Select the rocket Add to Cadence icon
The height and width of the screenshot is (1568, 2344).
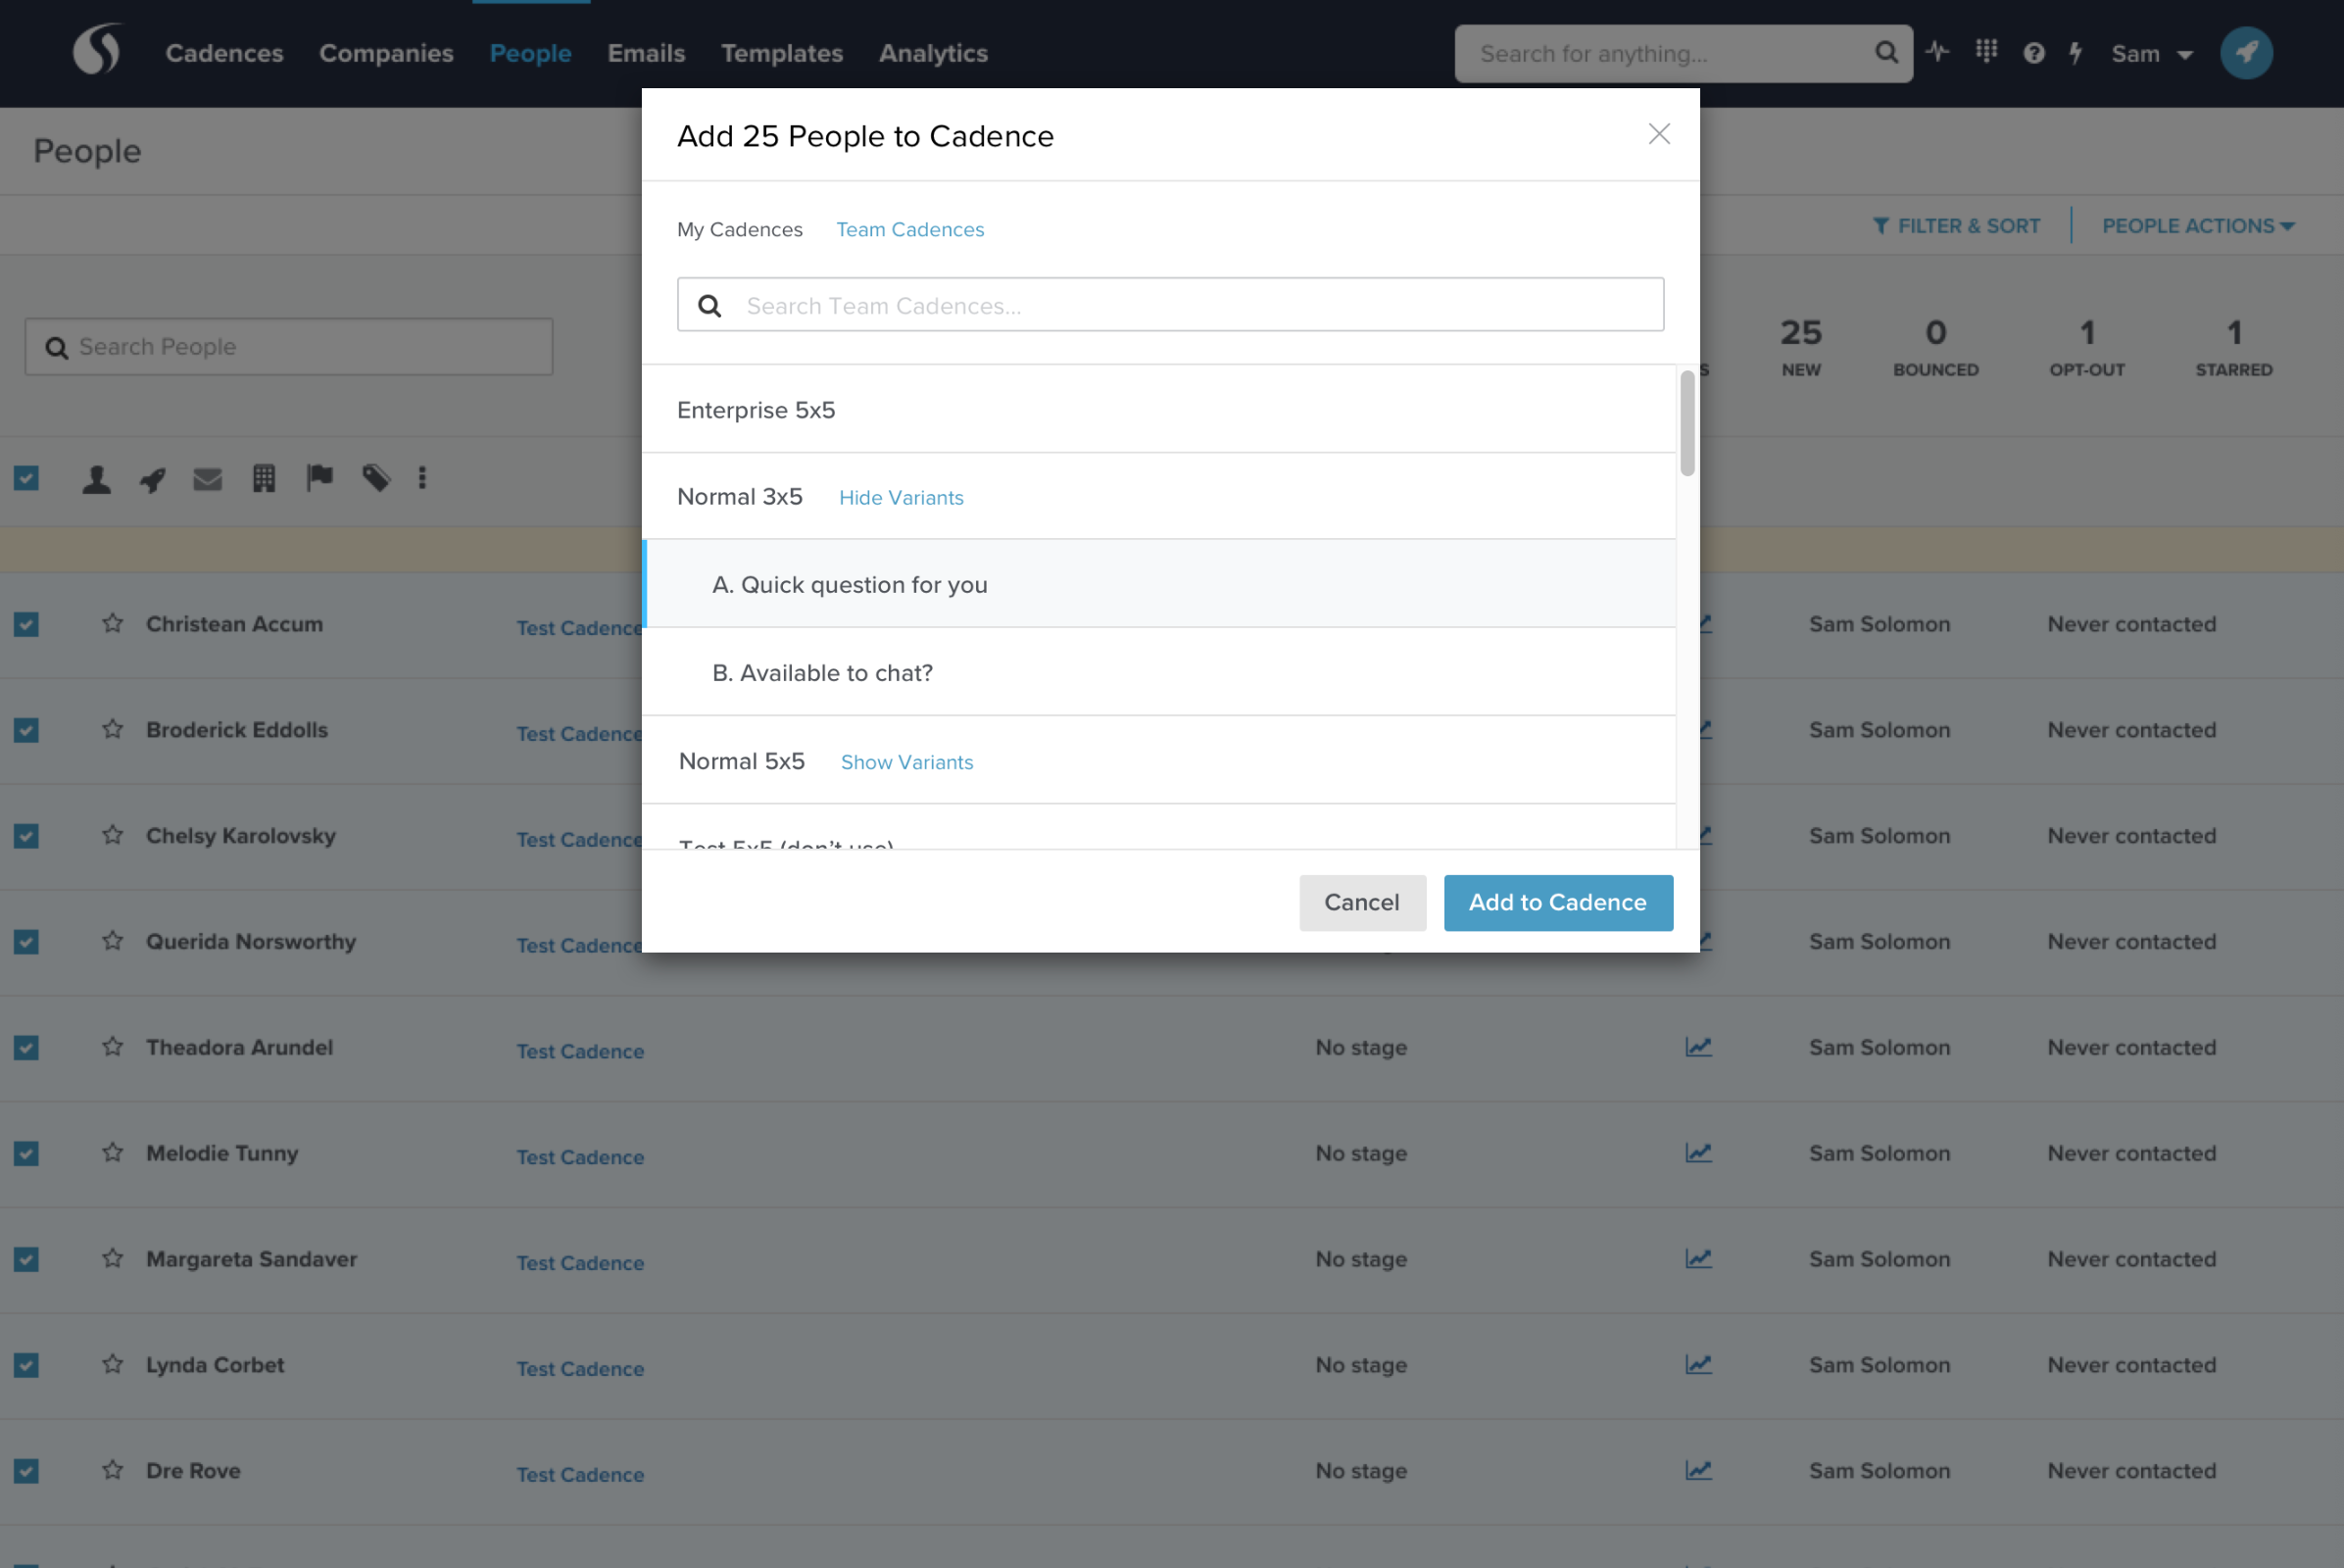coord(152,478)
